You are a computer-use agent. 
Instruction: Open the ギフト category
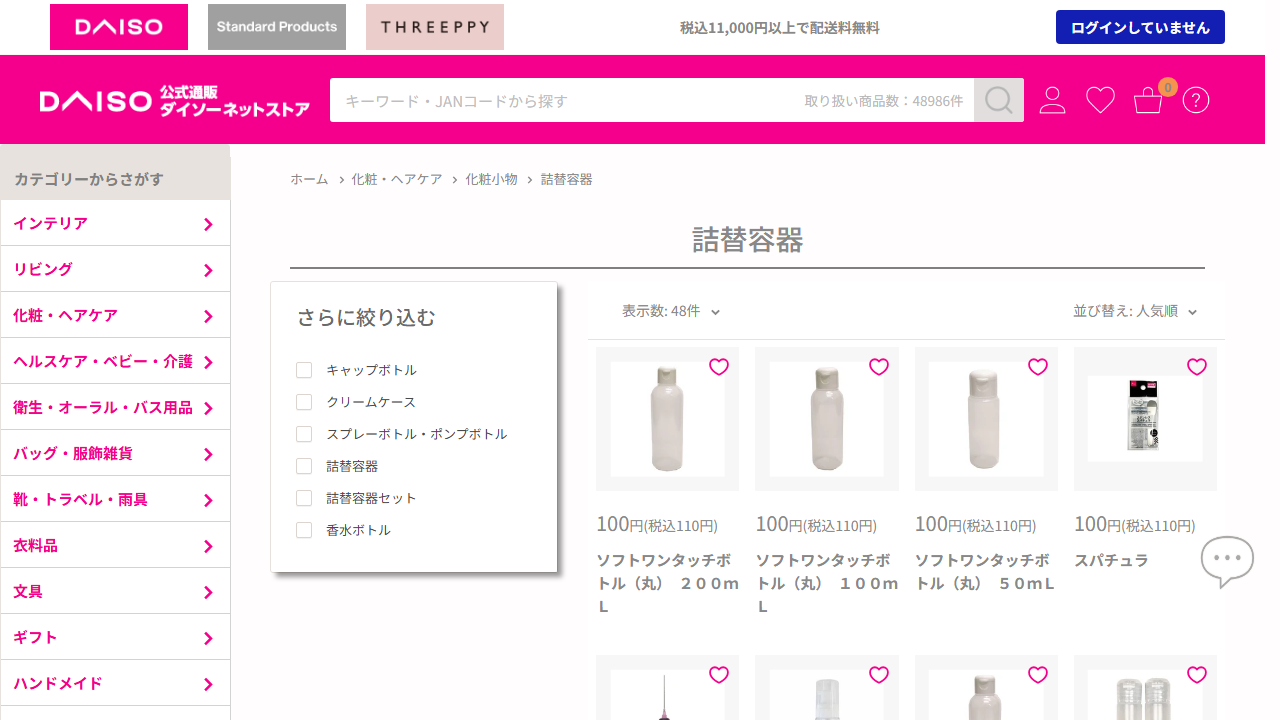[x=115, y=637]
